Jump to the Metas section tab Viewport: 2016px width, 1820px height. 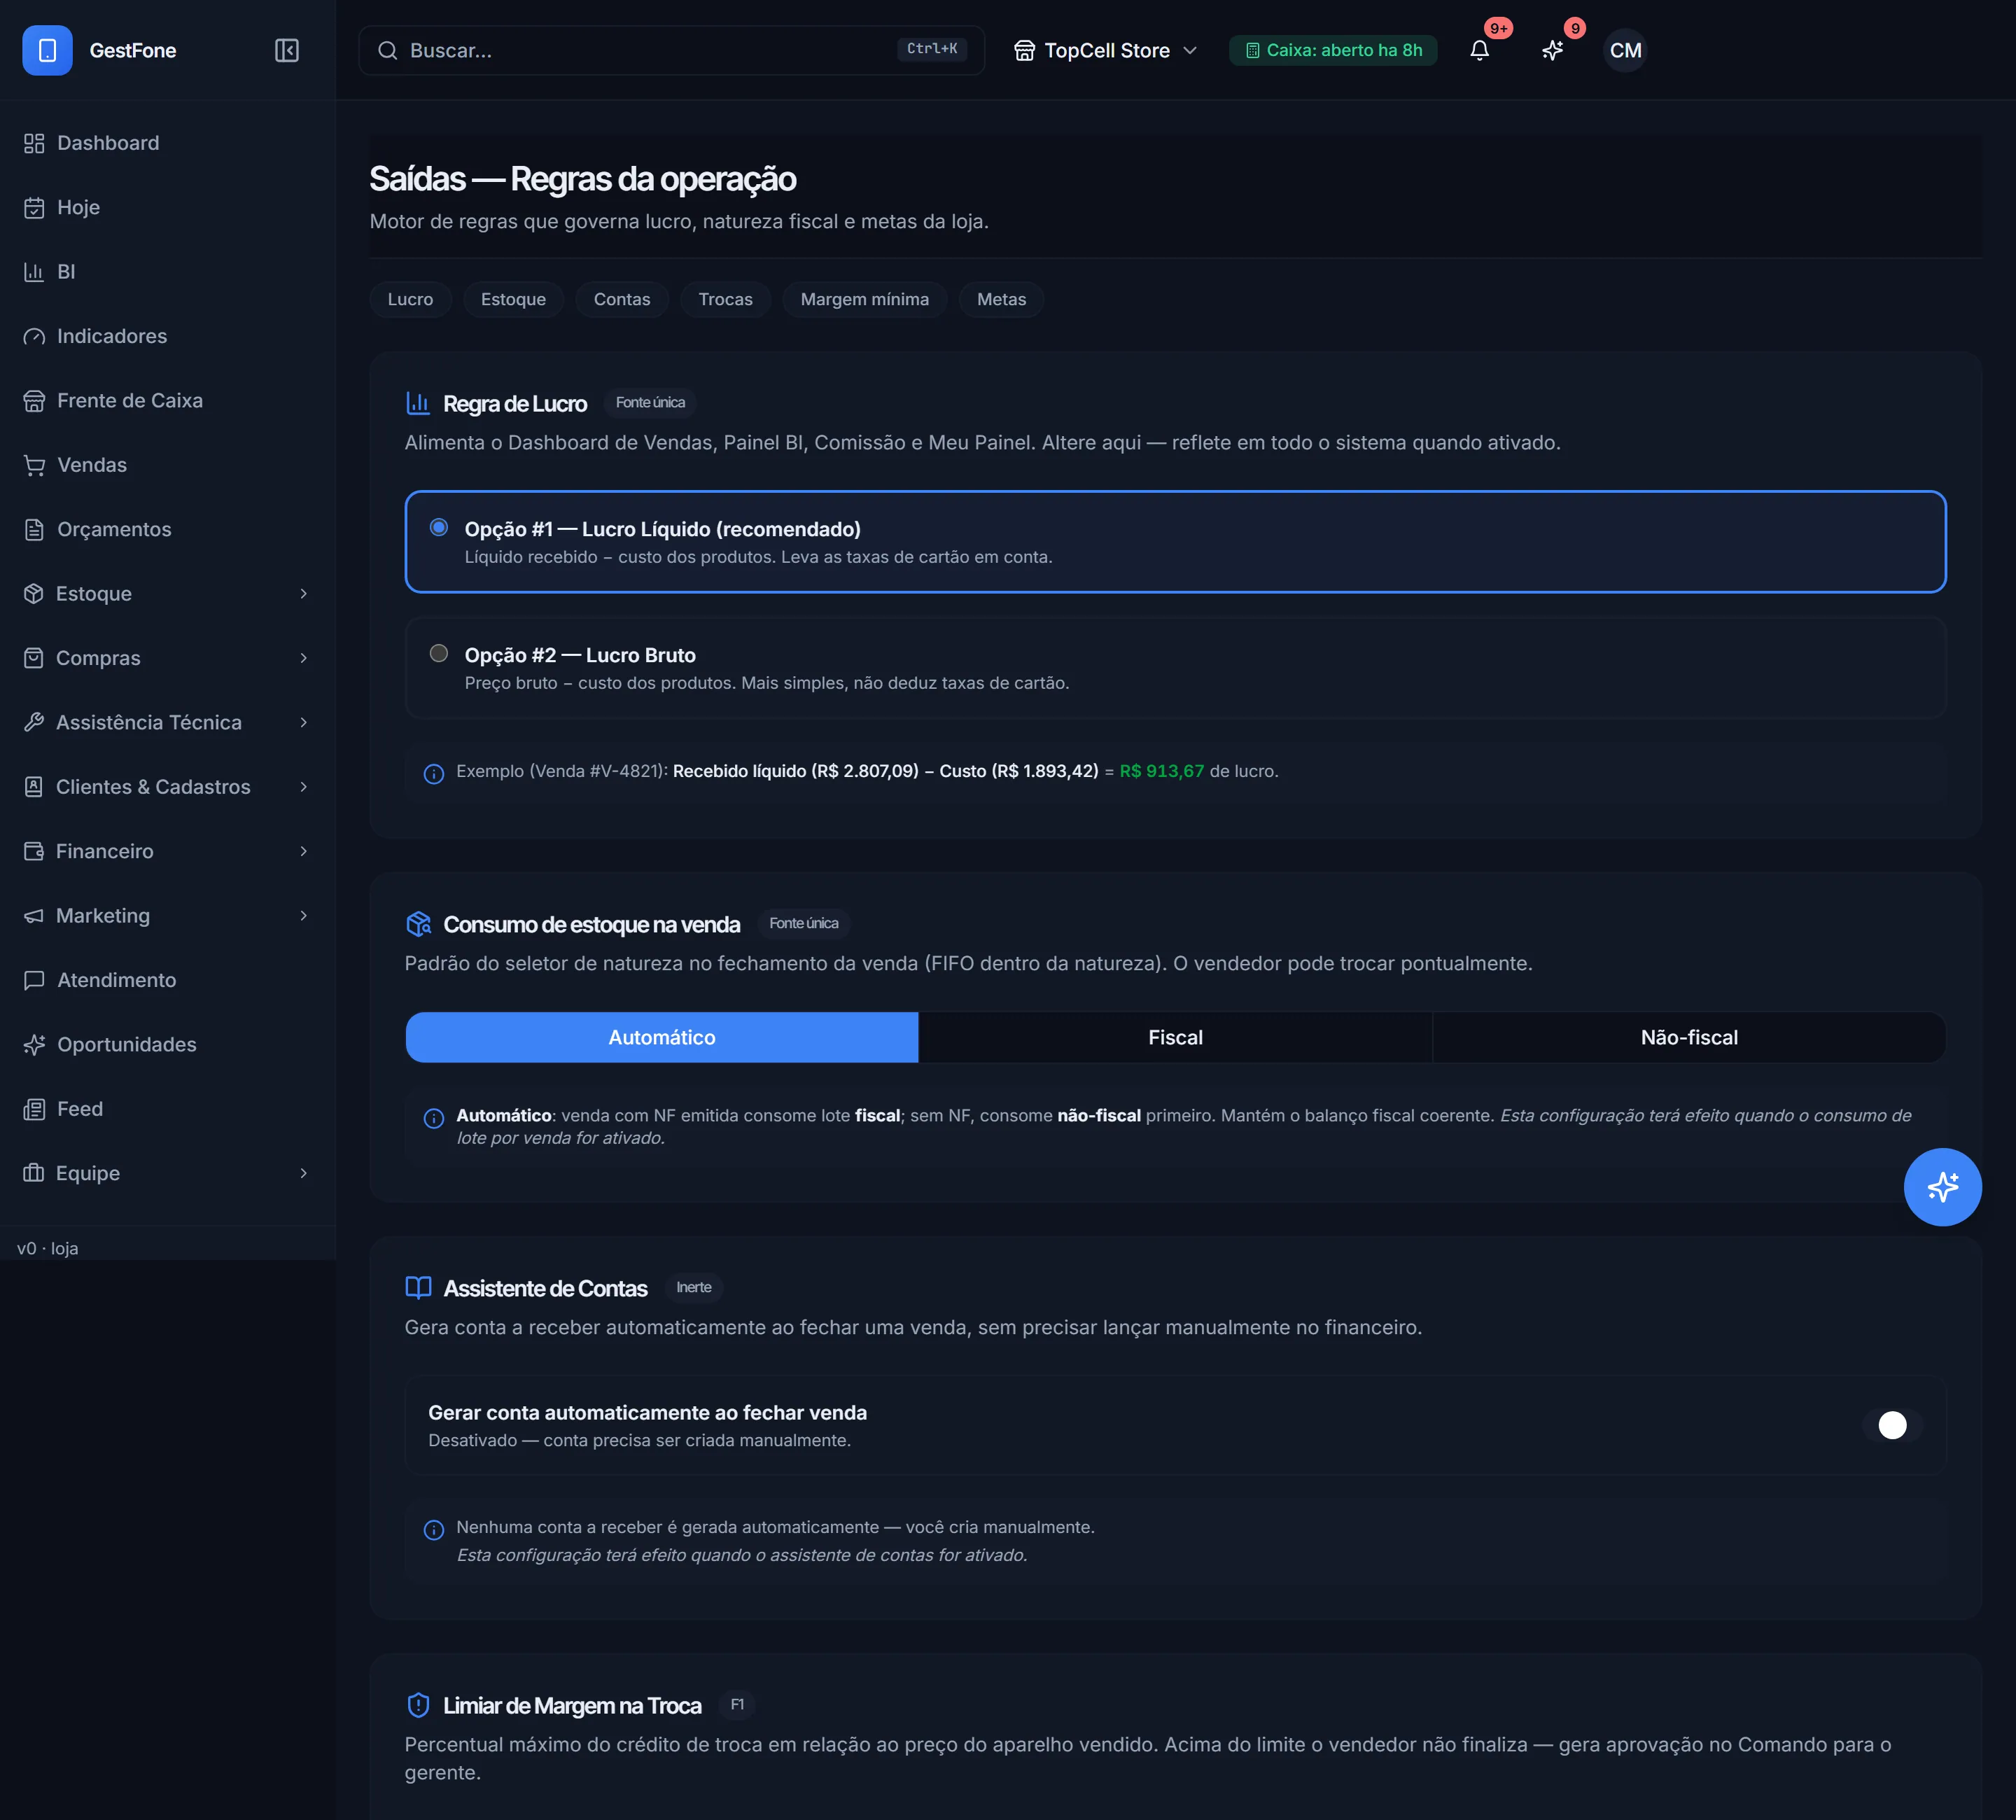(1001, 299)
